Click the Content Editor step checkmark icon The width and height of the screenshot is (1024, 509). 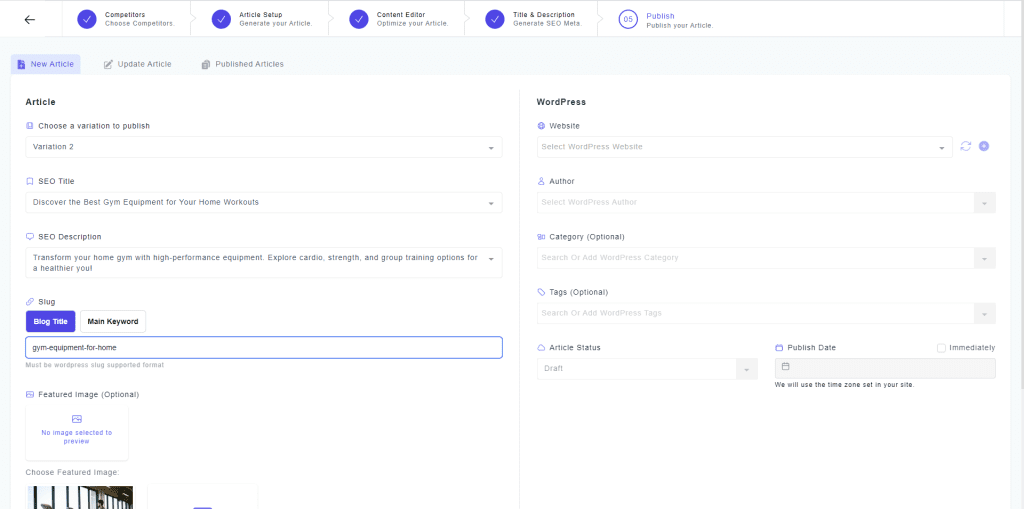coord(359,19)
